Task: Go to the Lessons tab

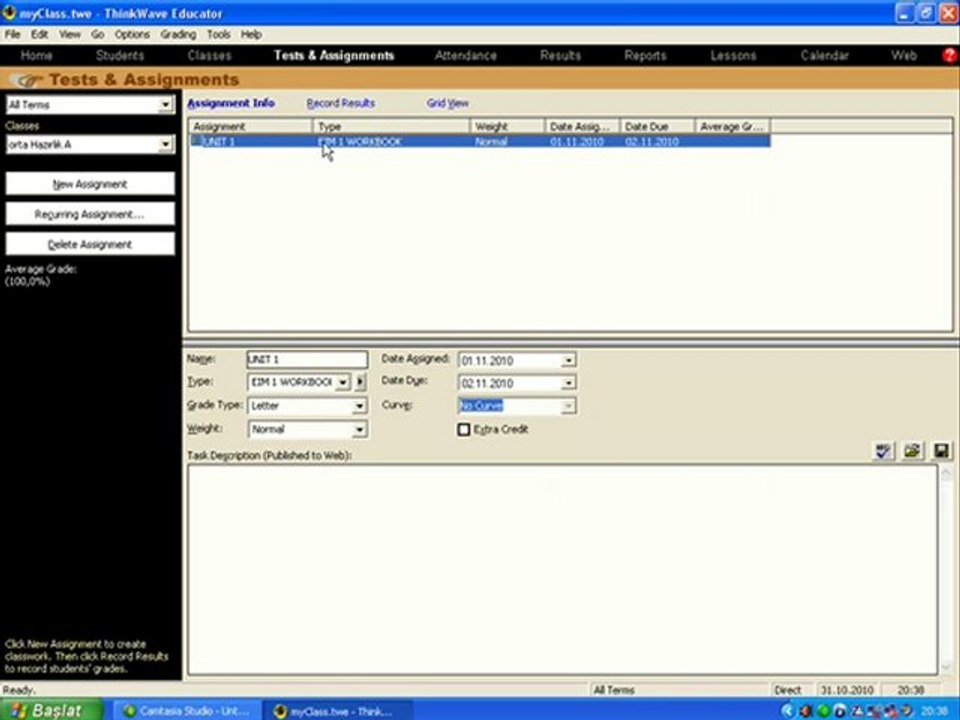Action: point(733,55)
